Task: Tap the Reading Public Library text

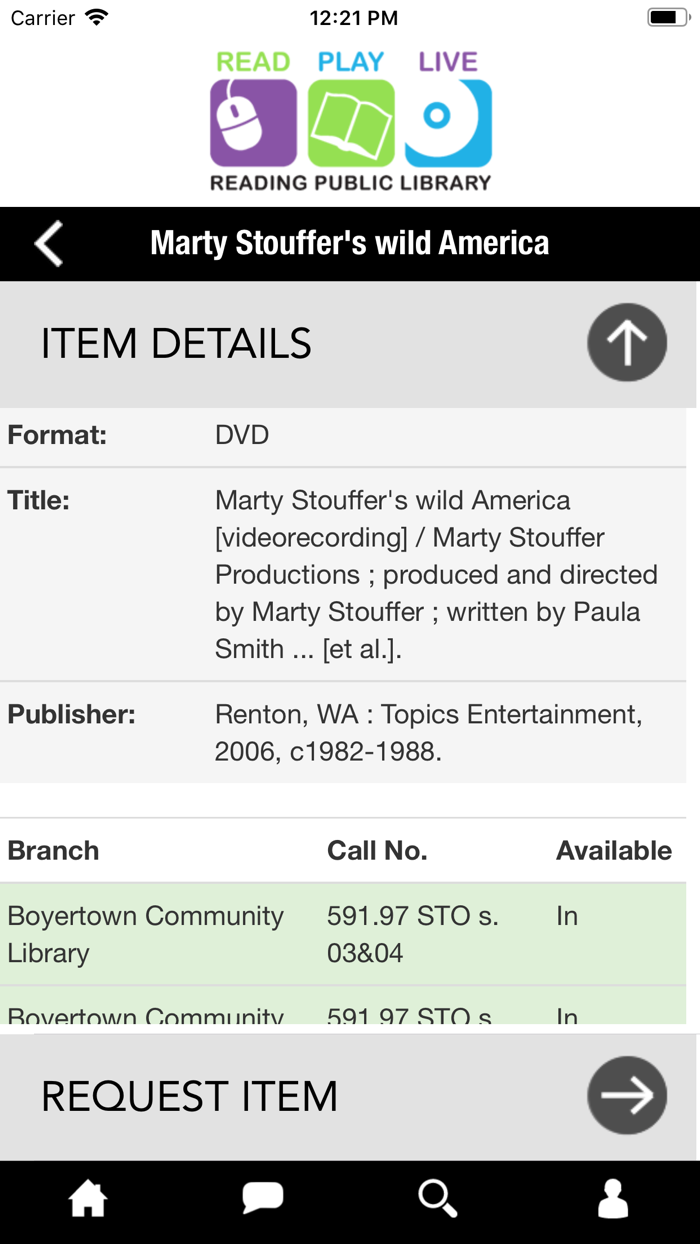Action: coord(350,183)
